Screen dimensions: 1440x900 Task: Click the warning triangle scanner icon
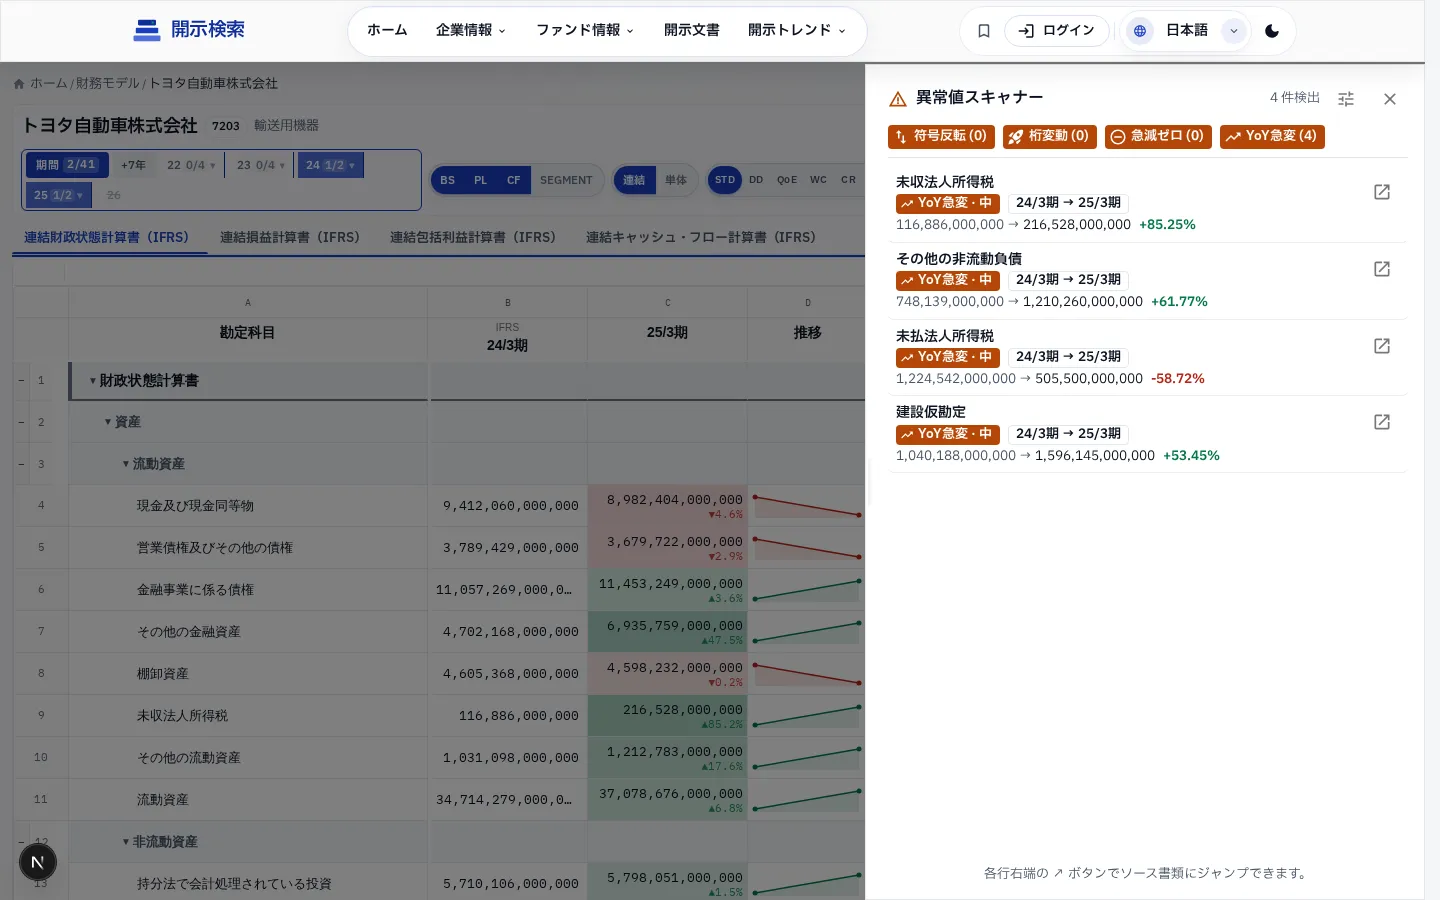(x=898, y=98)
